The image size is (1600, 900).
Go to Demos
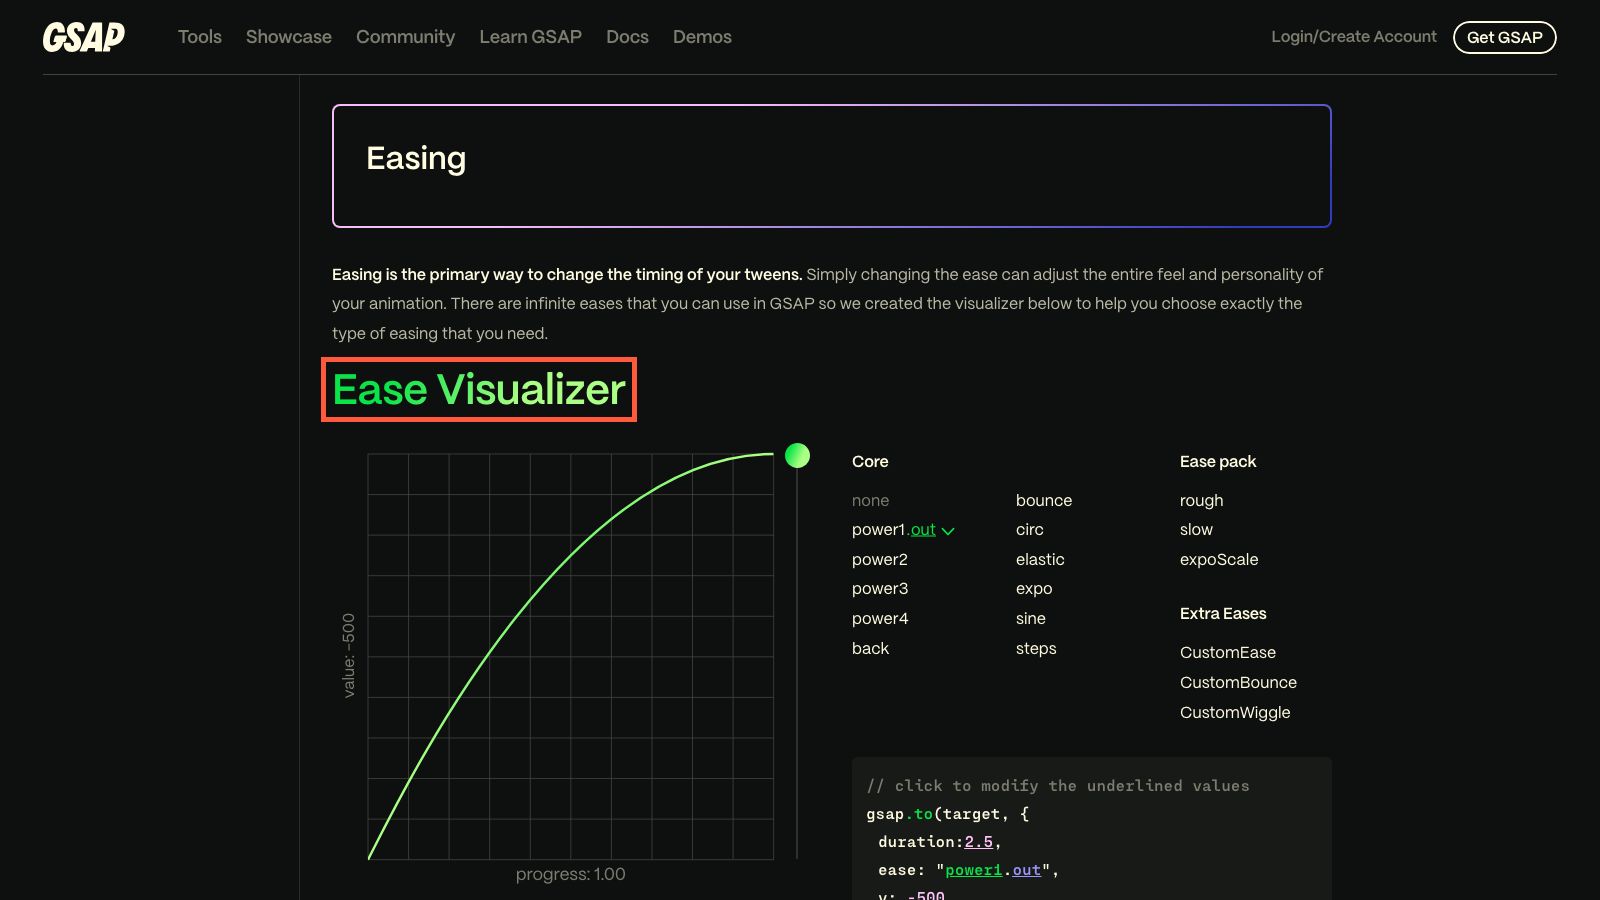coord(702,37)
